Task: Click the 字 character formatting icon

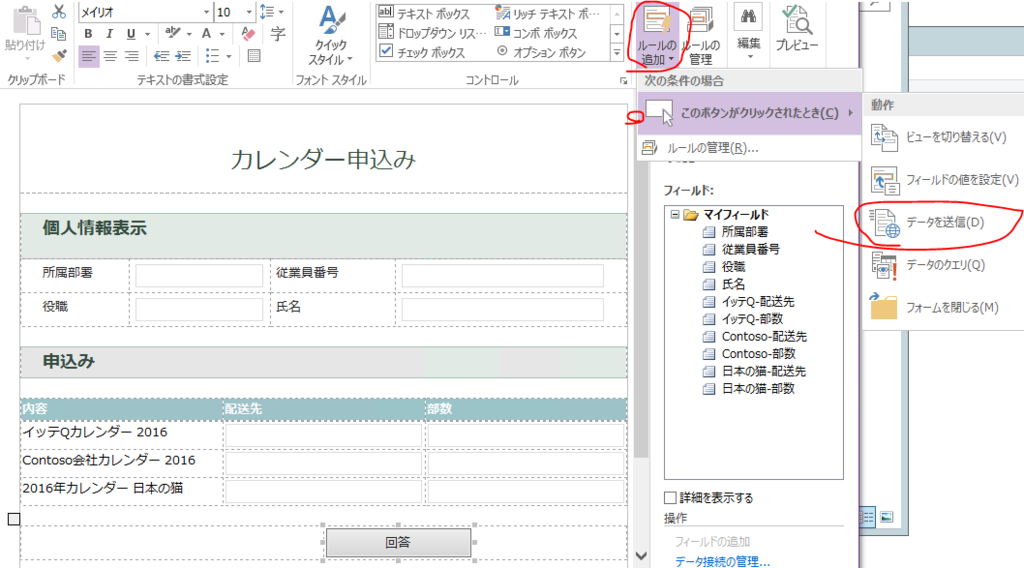Action: [x=278, y=33]
